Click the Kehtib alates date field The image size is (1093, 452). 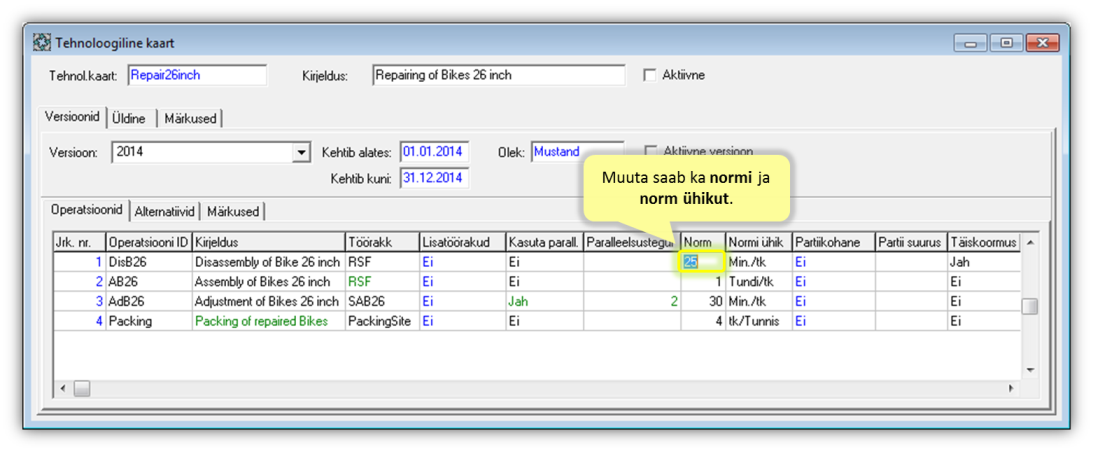point(434,151)
